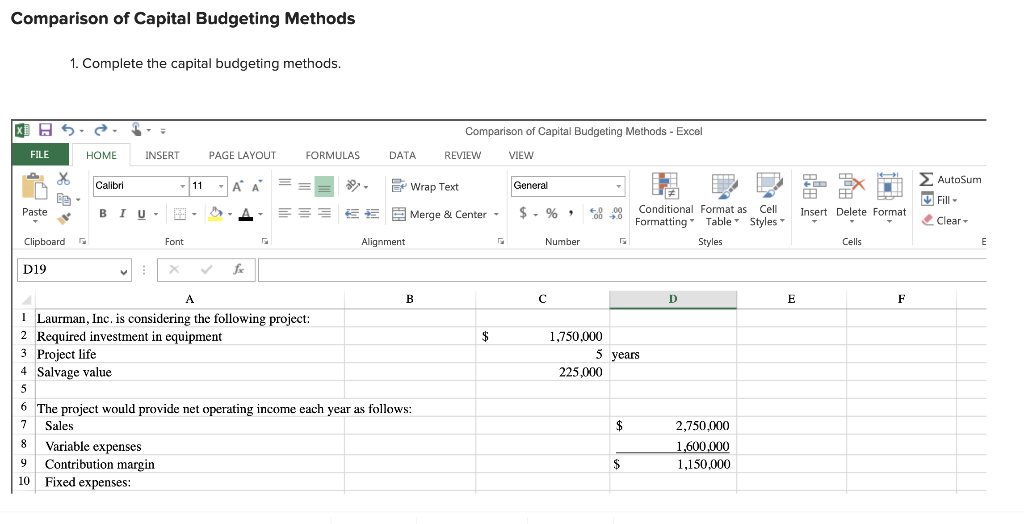Expand the General number format dropdown
Screen dimensions: 1024x524
tap(618, 186)
